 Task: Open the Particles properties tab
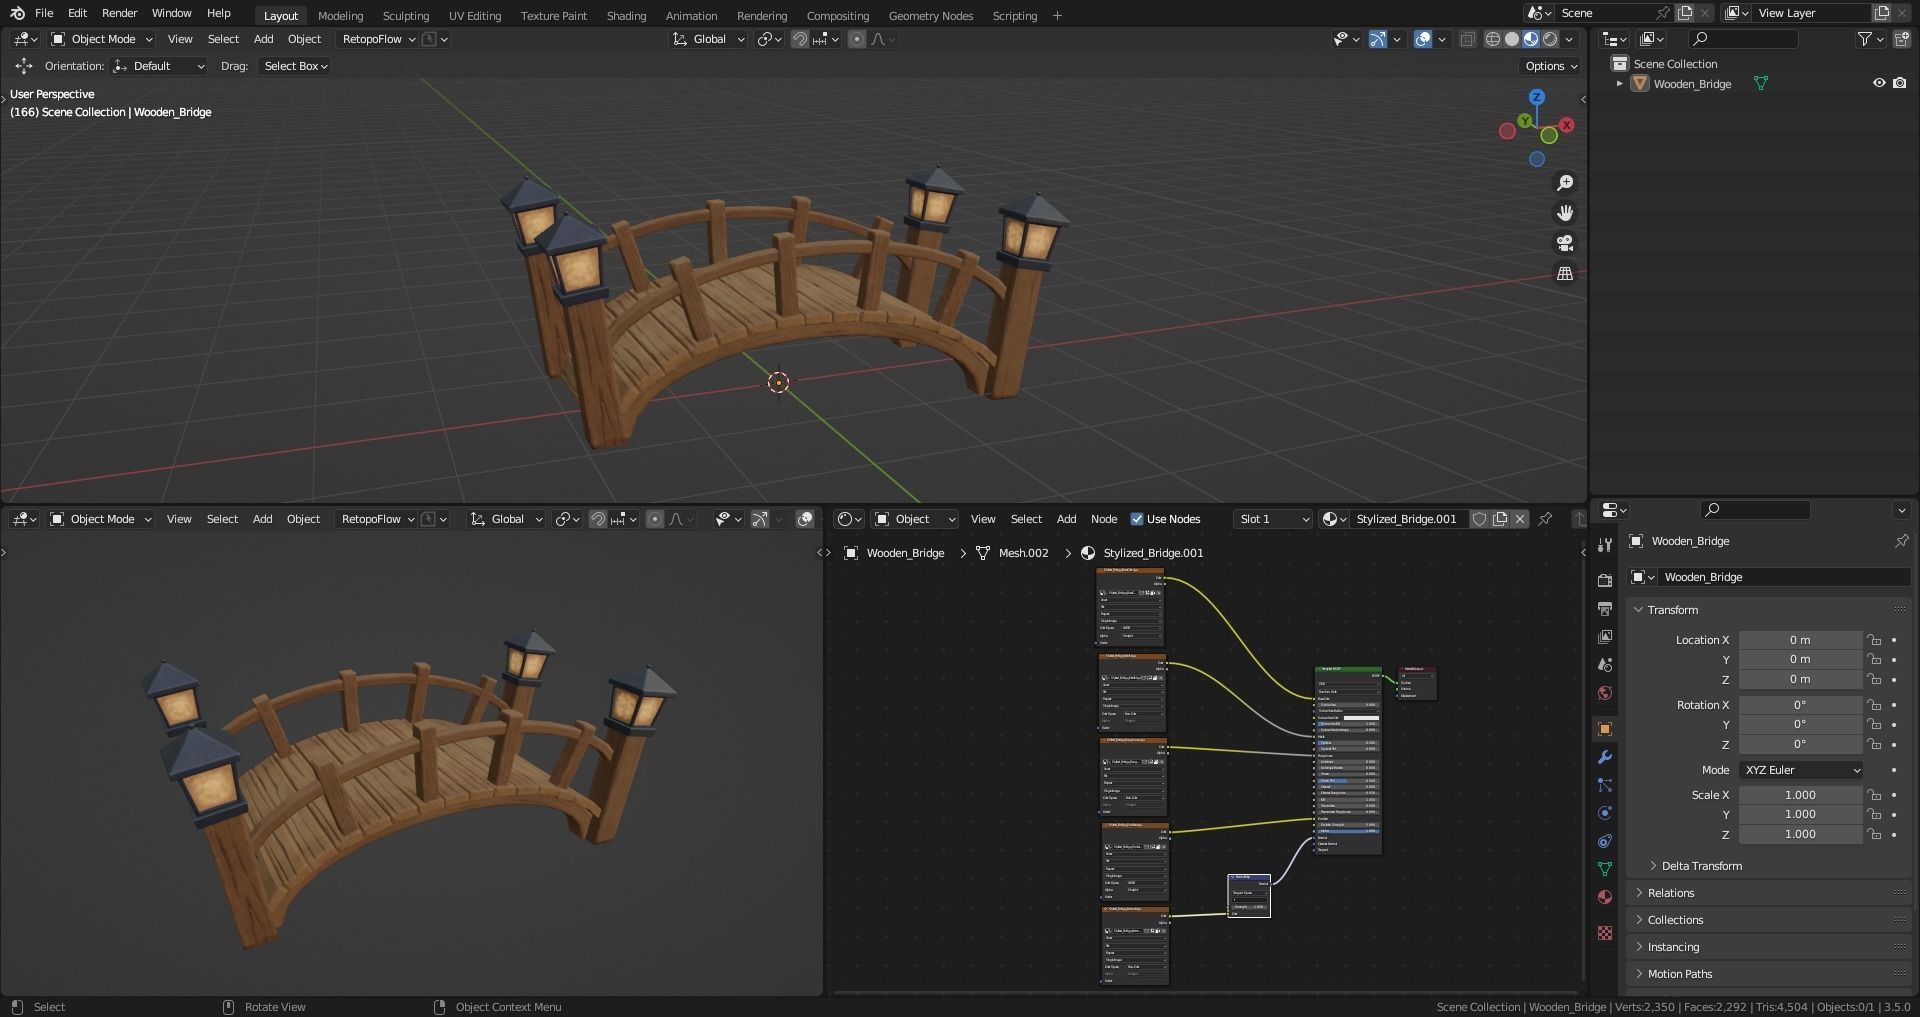pyautogui.click(x=1605, y=785)
